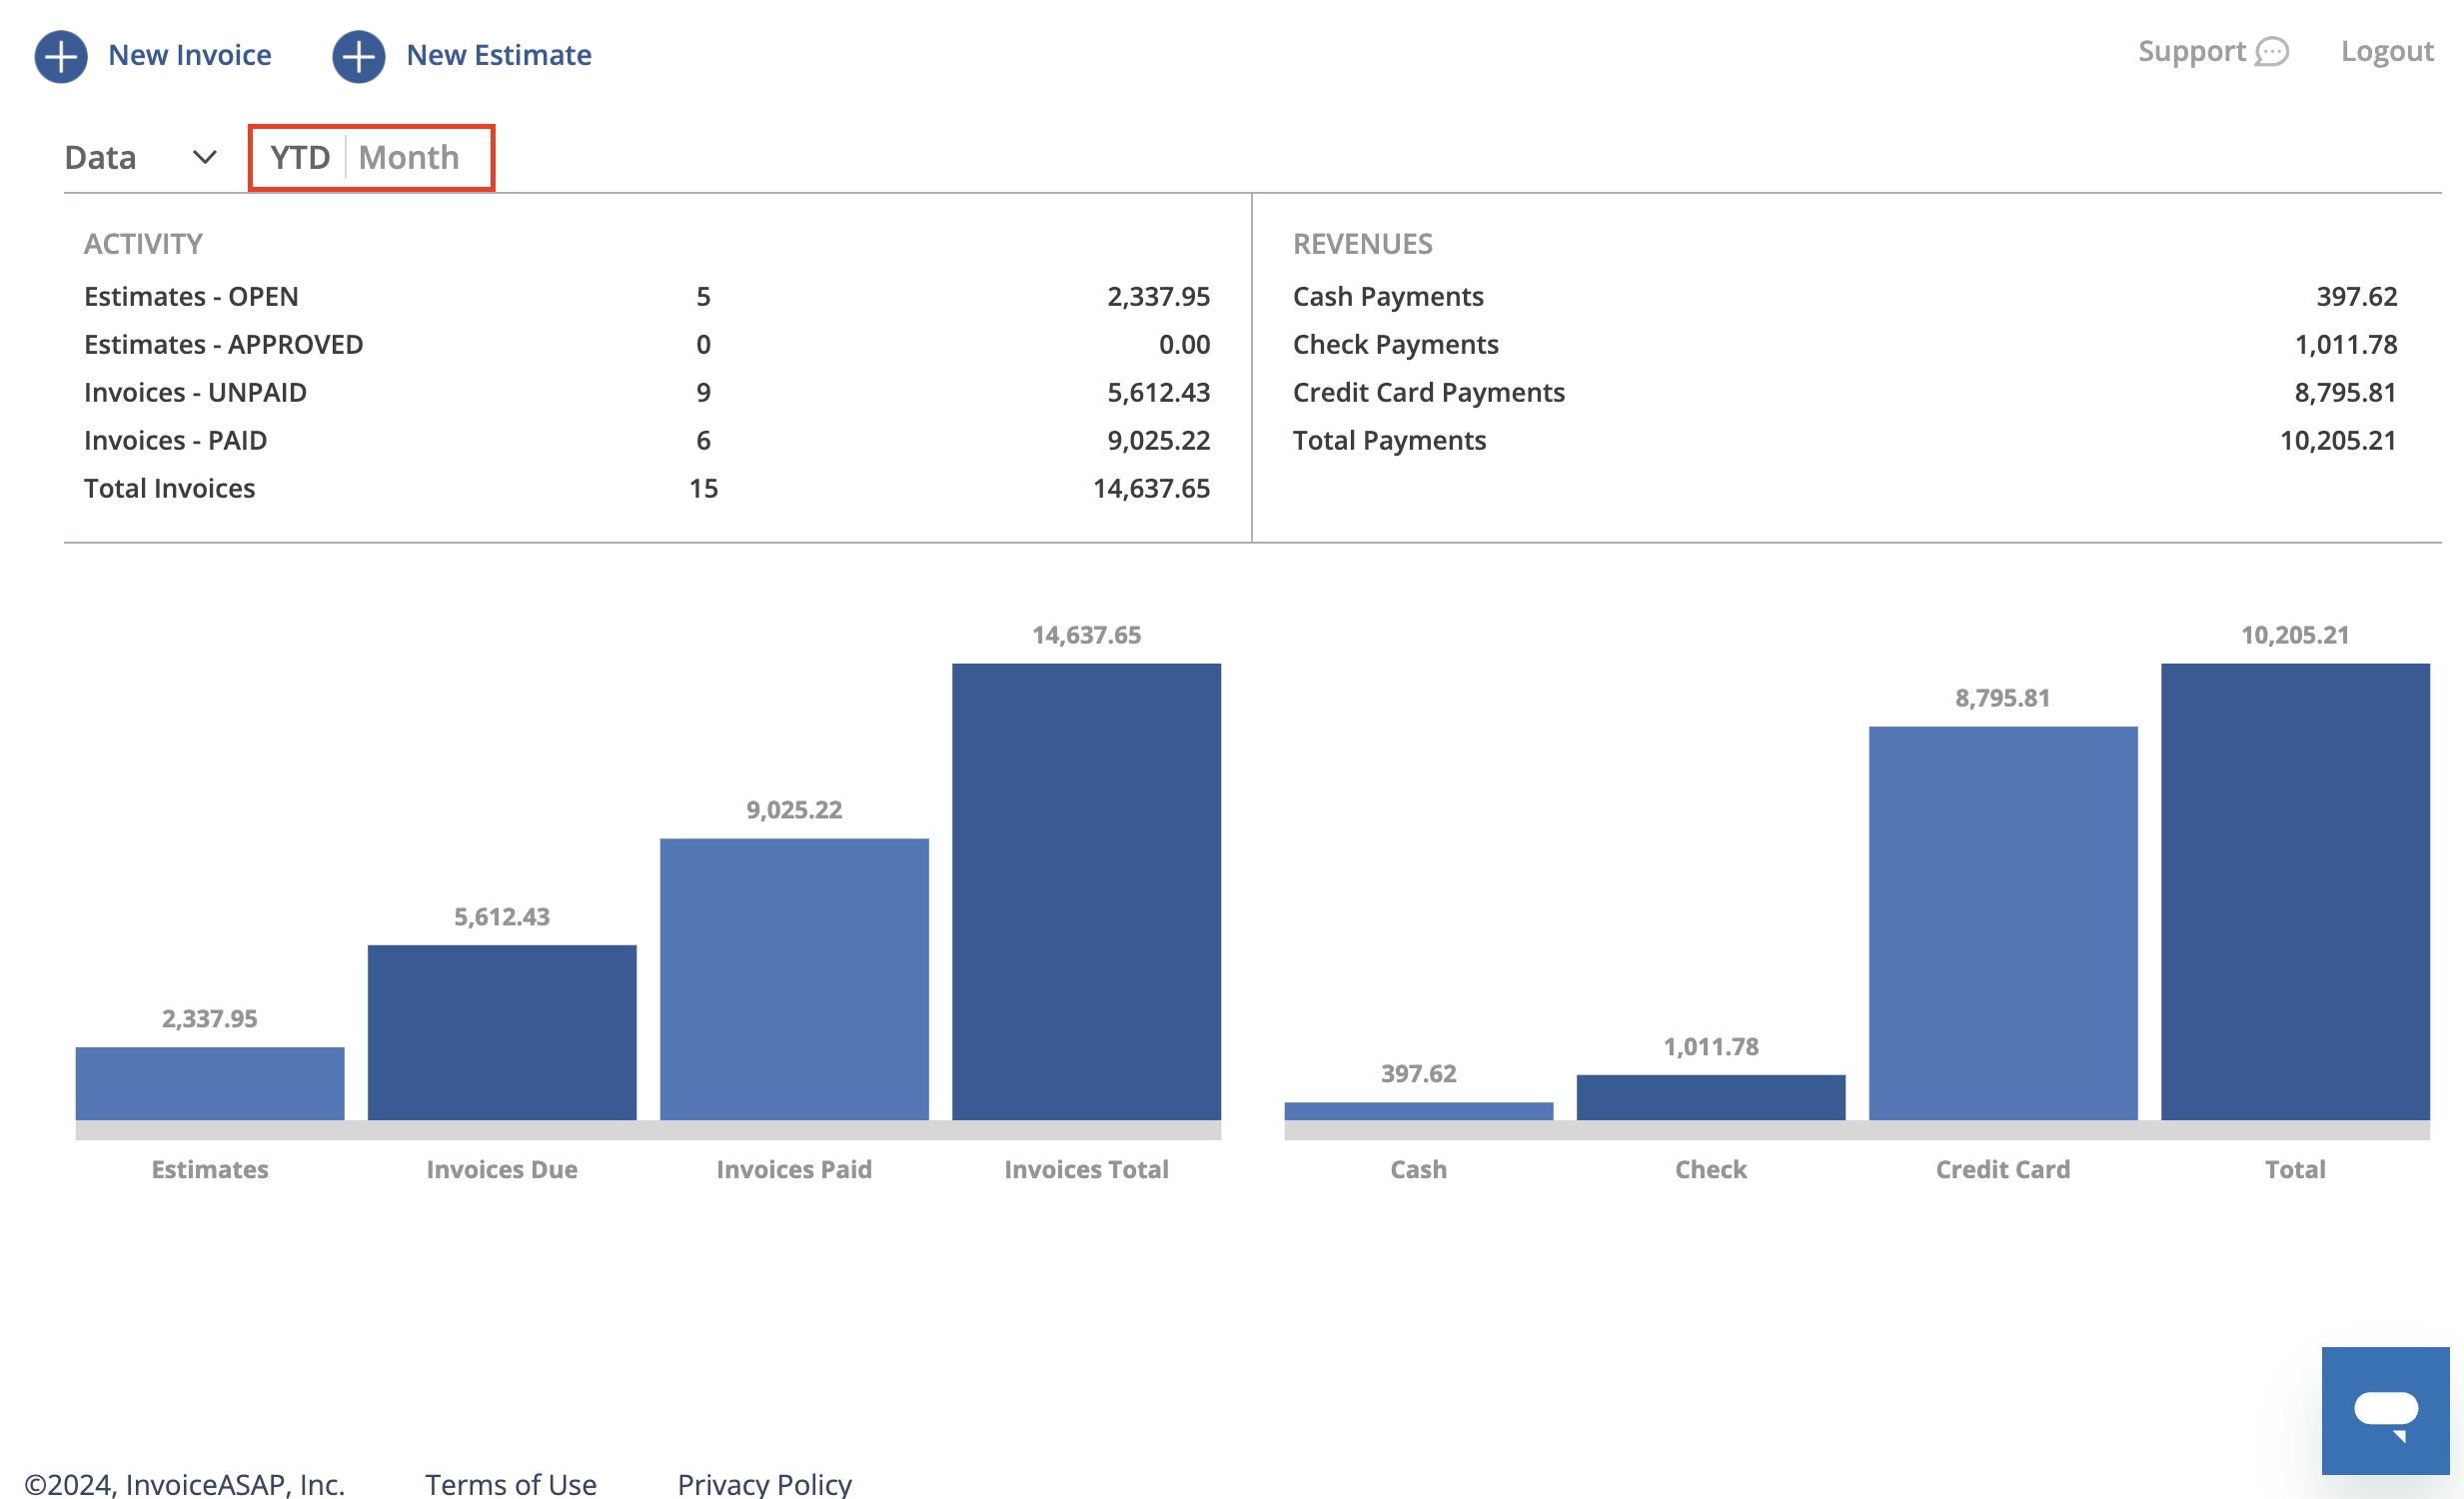Click the Total revenue bar
Screen dimensions: 2464x1499
pyautogui.click(x=2295, y=891)
